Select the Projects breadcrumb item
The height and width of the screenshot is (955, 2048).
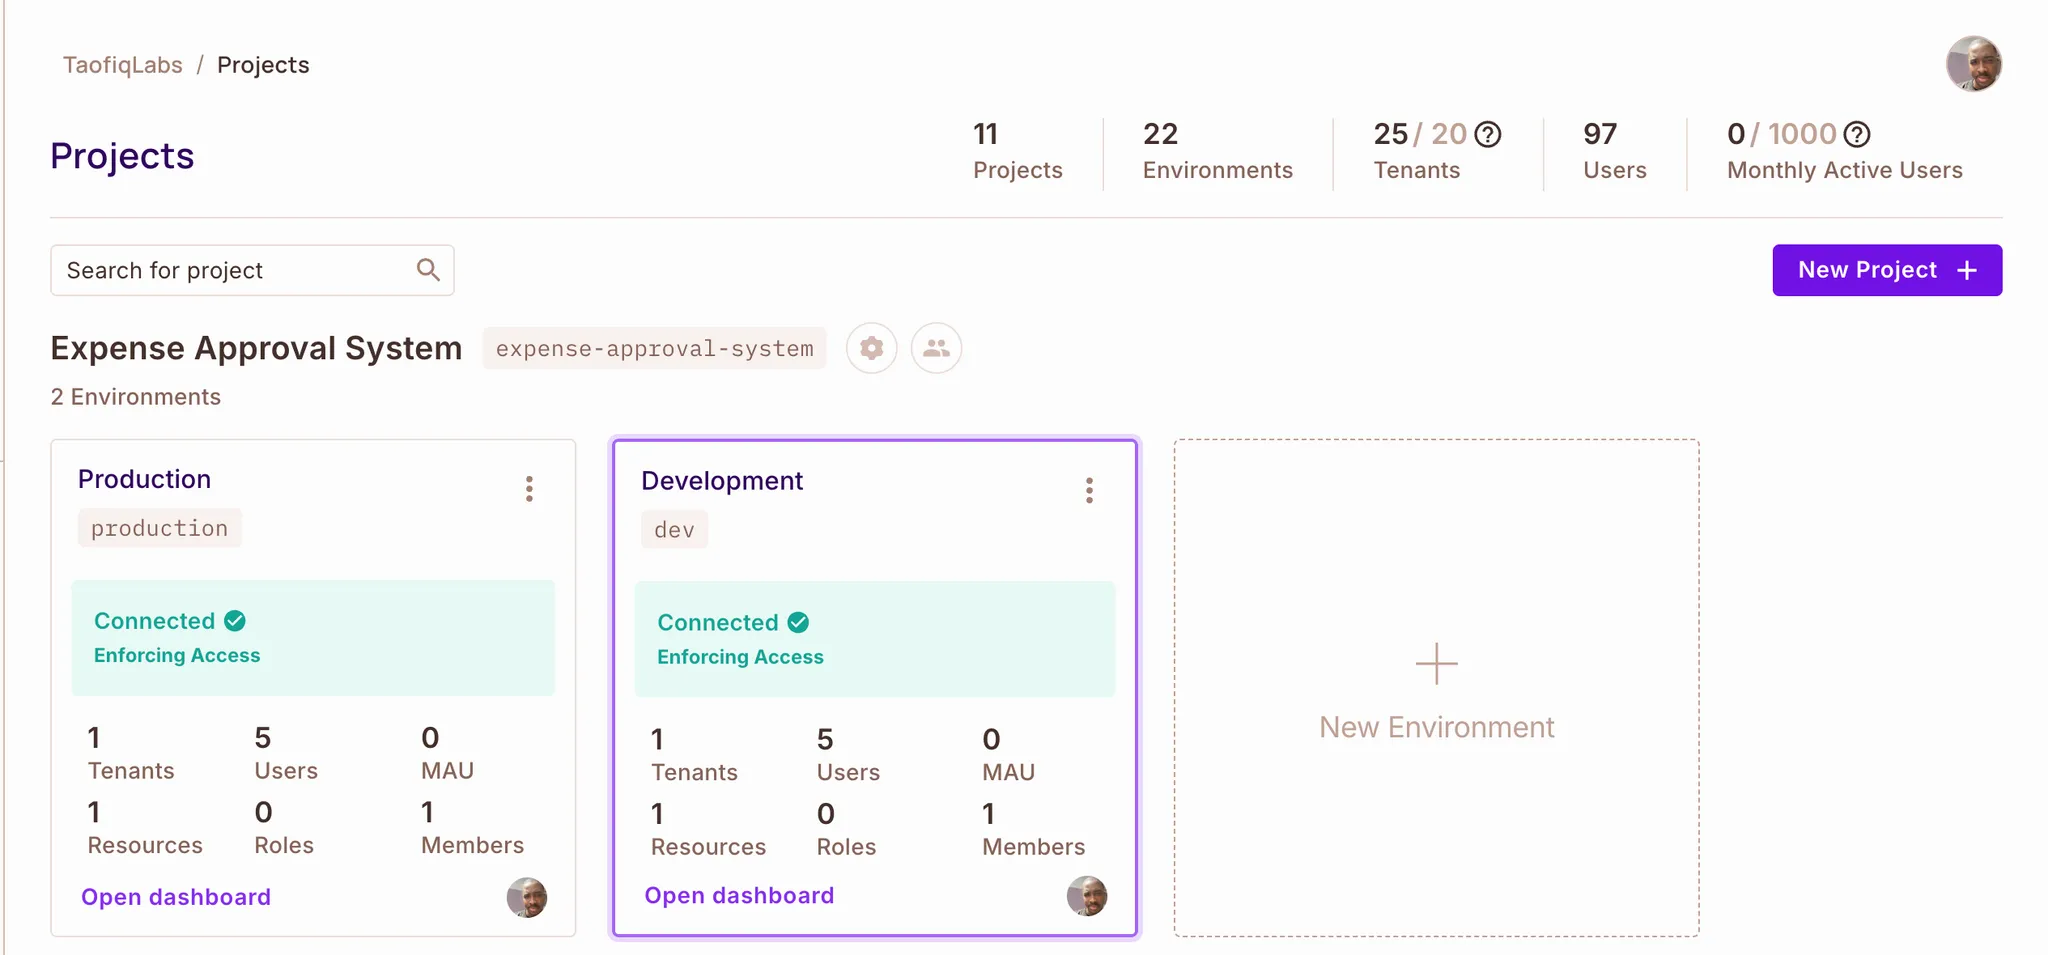pos(263,65)
